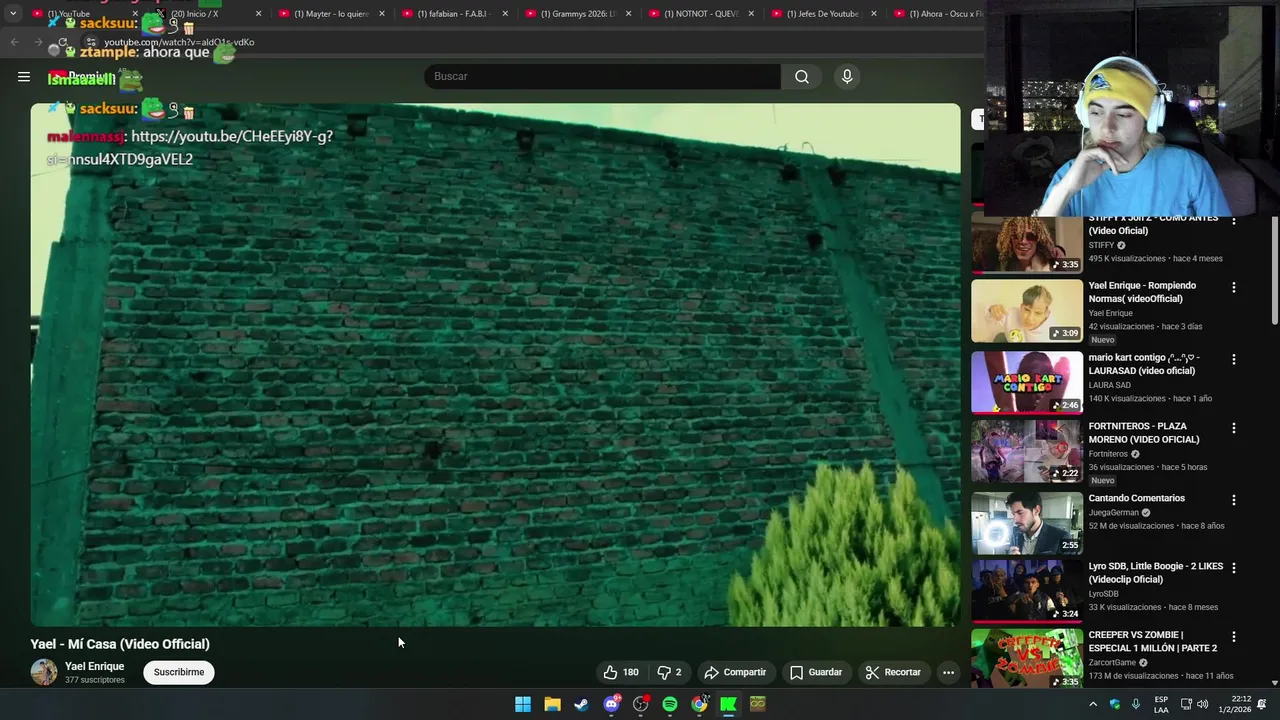Screen dimensions: 1280x720
Task: Open Rompiendo Normas video thumbnail
Action: tap(1027, 311)
